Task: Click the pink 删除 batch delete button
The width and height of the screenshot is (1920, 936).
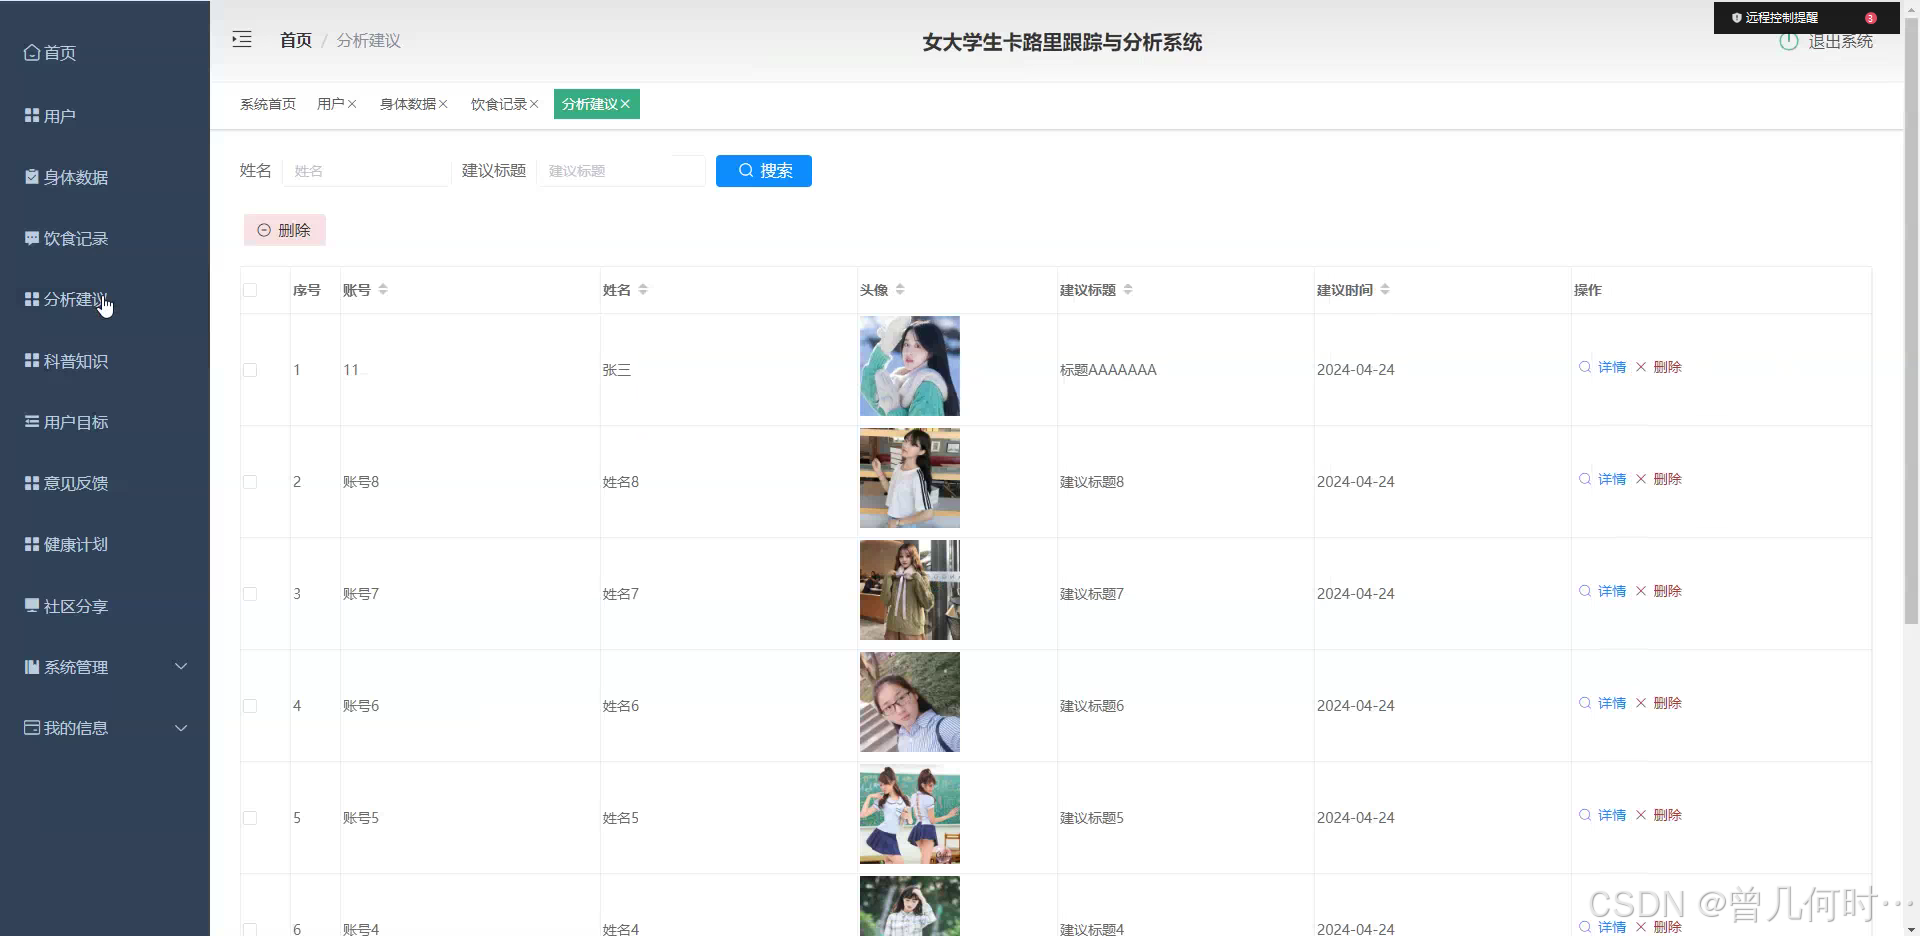Action: [x=285, y=230]
